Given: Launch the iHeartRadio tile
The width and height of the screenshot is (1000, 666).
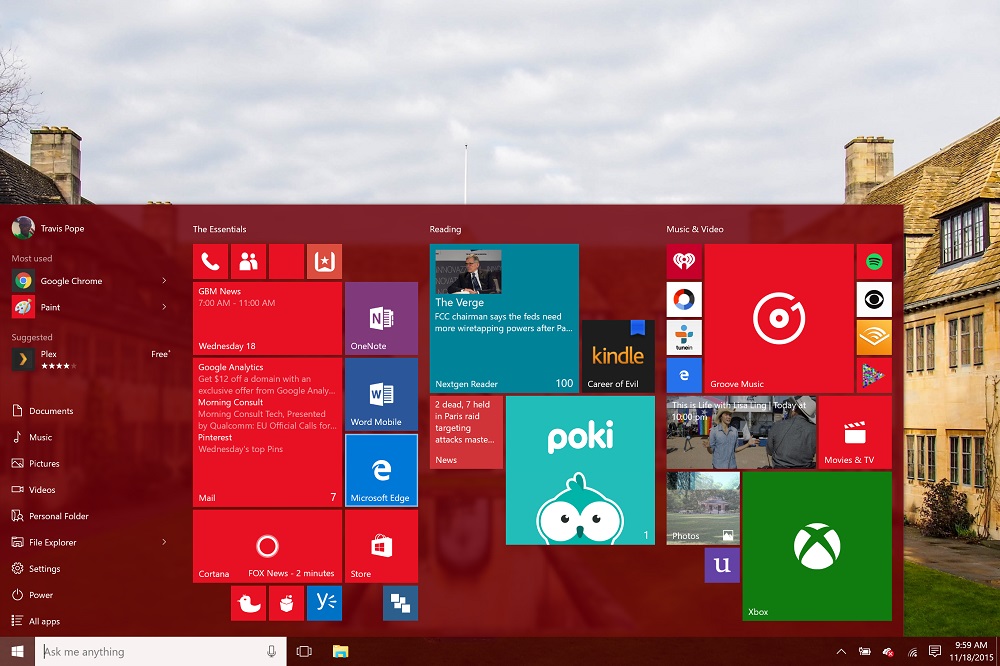Looking at the screenshot, I should point(684,262).
